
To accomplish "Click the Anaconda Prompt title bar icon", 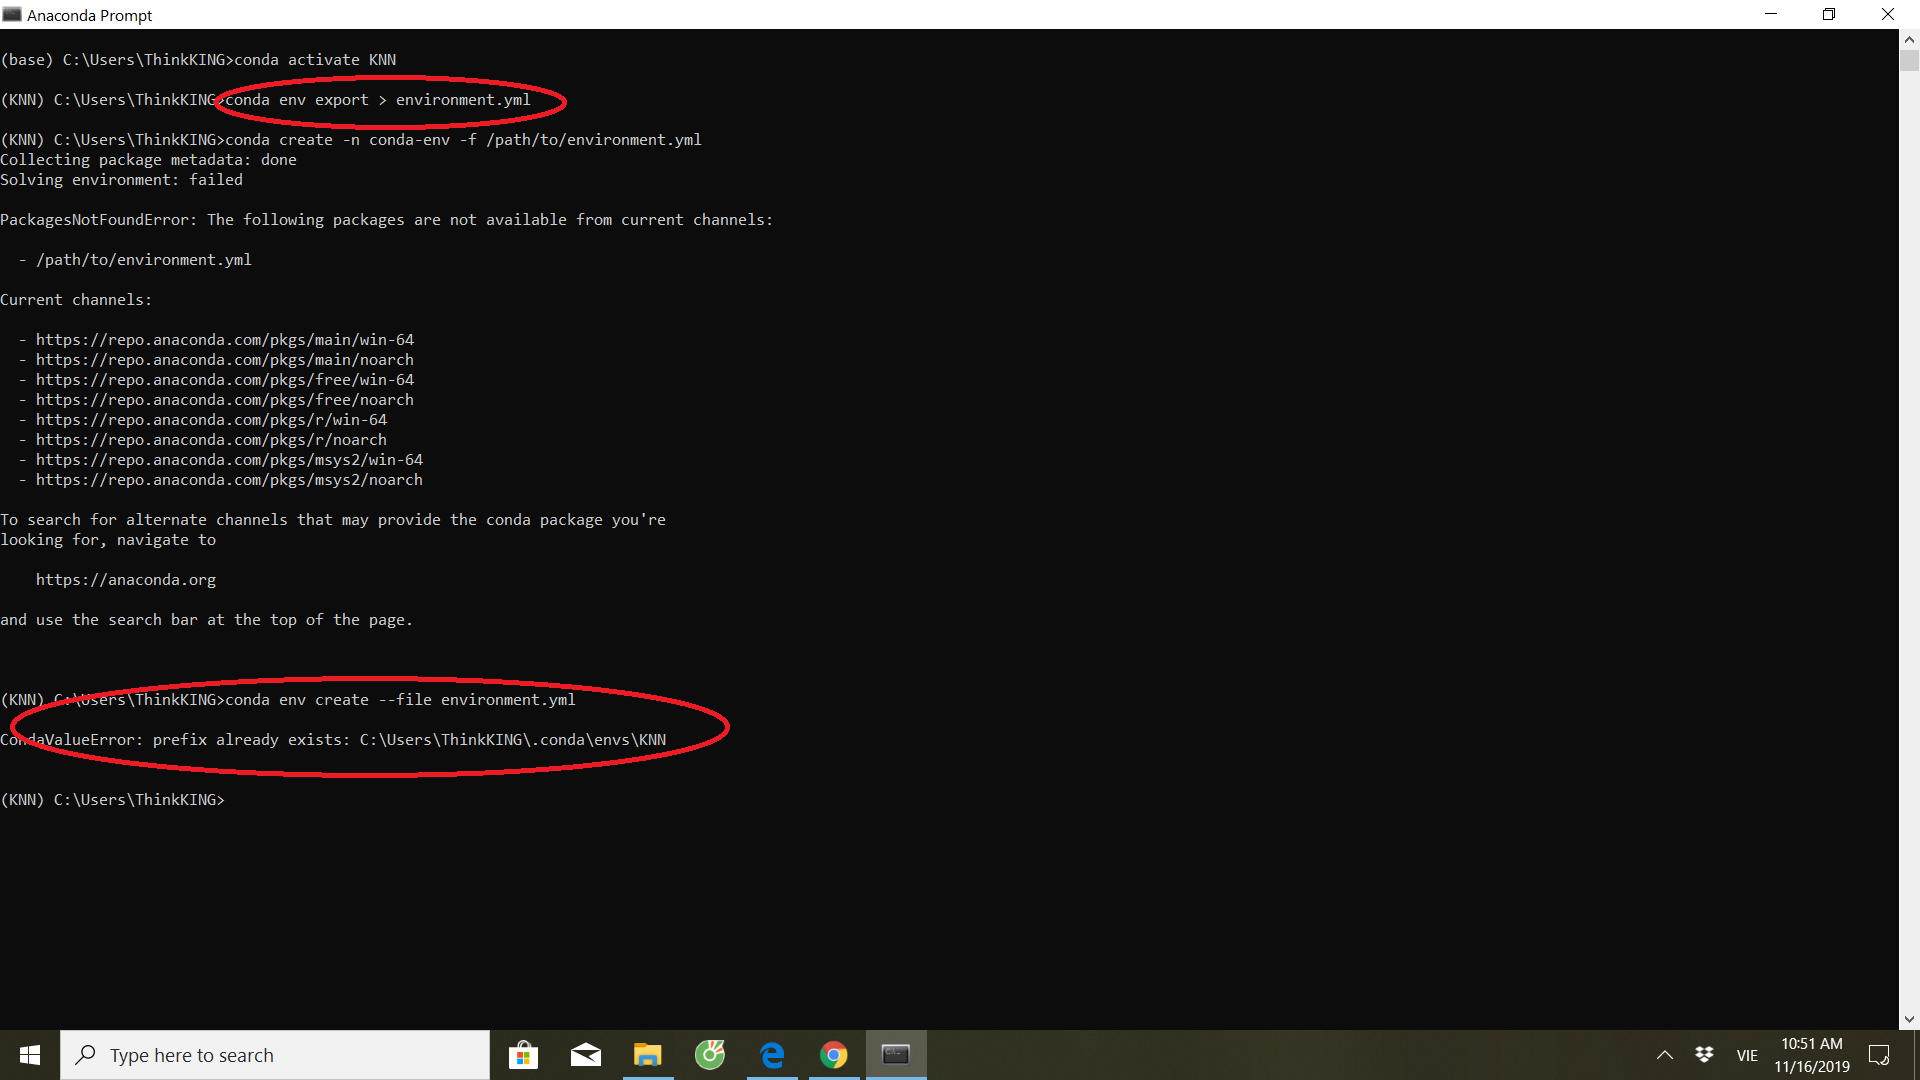I will pos(12,14).
